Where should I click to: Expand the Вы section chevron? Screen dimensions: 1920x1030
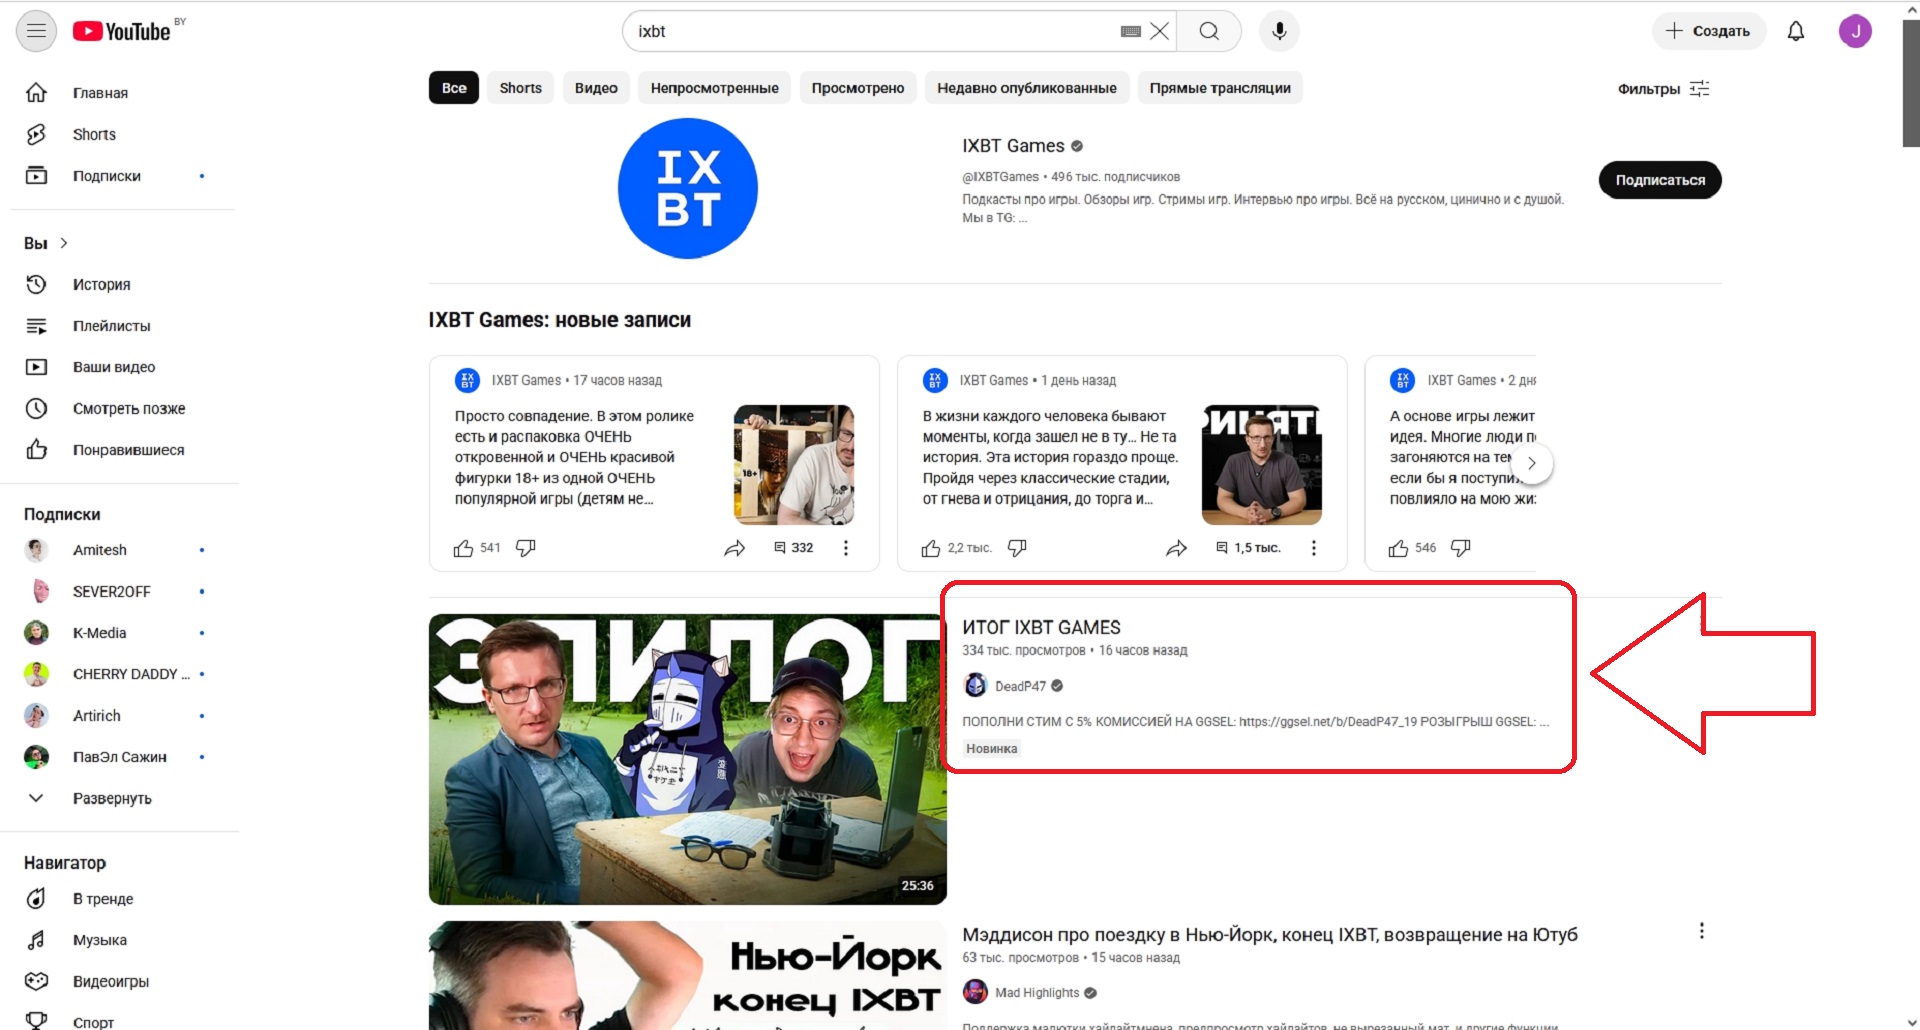[x=64, y=243]
